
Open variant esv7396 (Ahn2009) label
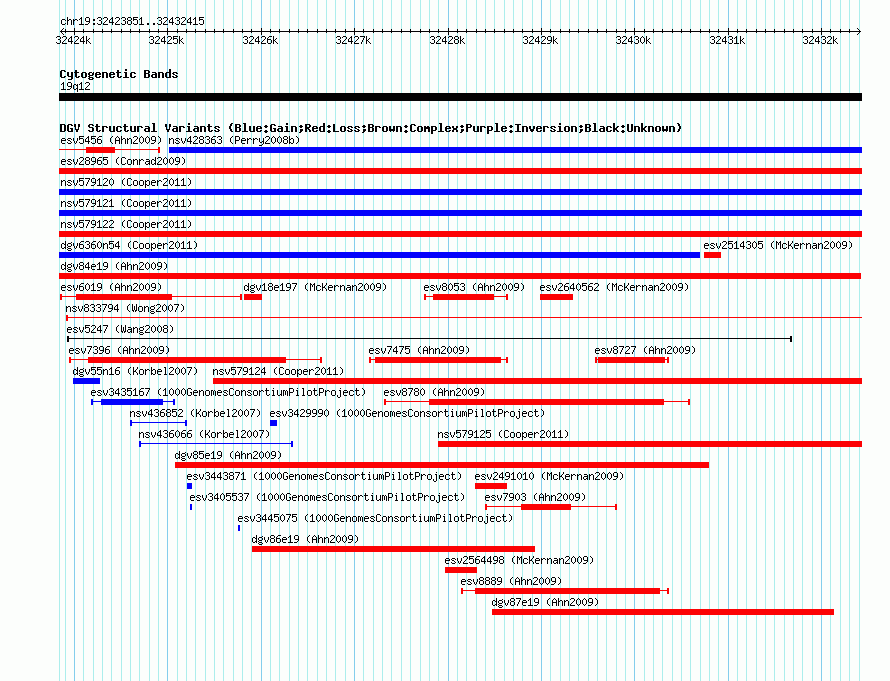(x=119, y=350)
